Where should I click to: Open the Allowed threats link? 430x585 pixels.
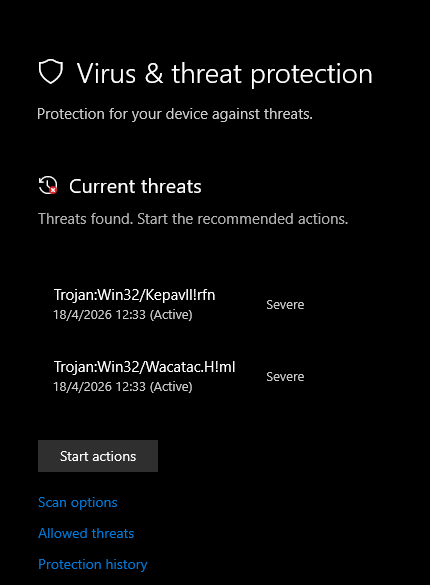[86, 534]
